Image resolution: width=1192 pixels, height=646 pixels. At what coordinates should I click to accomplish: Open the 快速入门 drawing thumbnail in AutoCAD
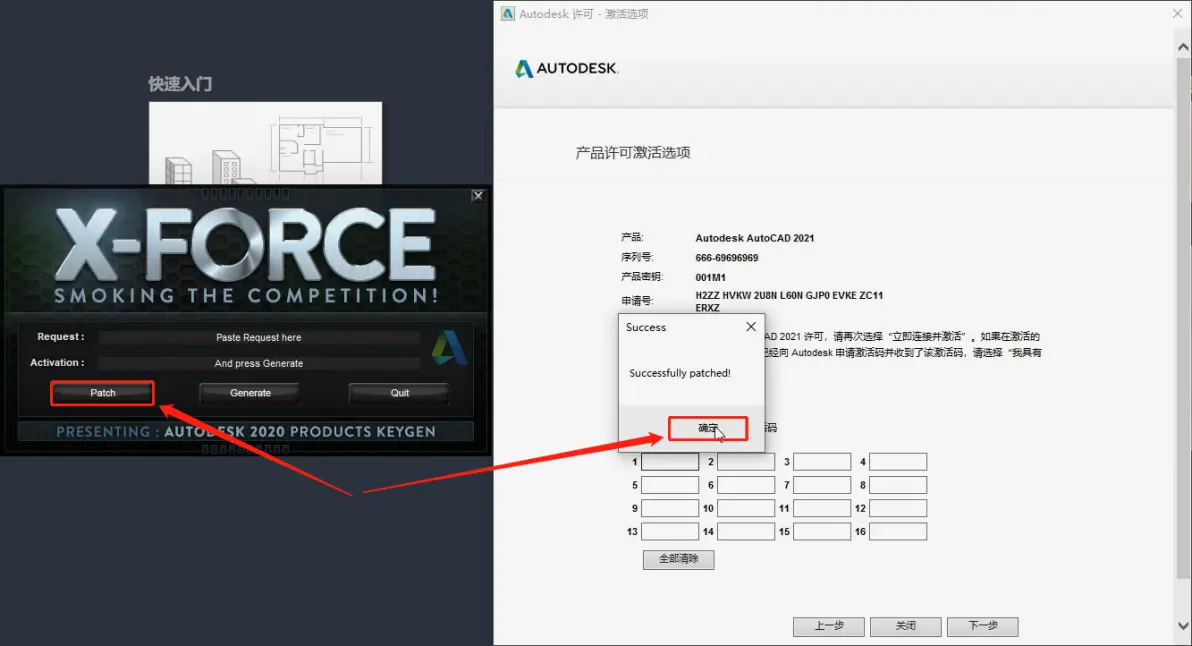(265, 143)
